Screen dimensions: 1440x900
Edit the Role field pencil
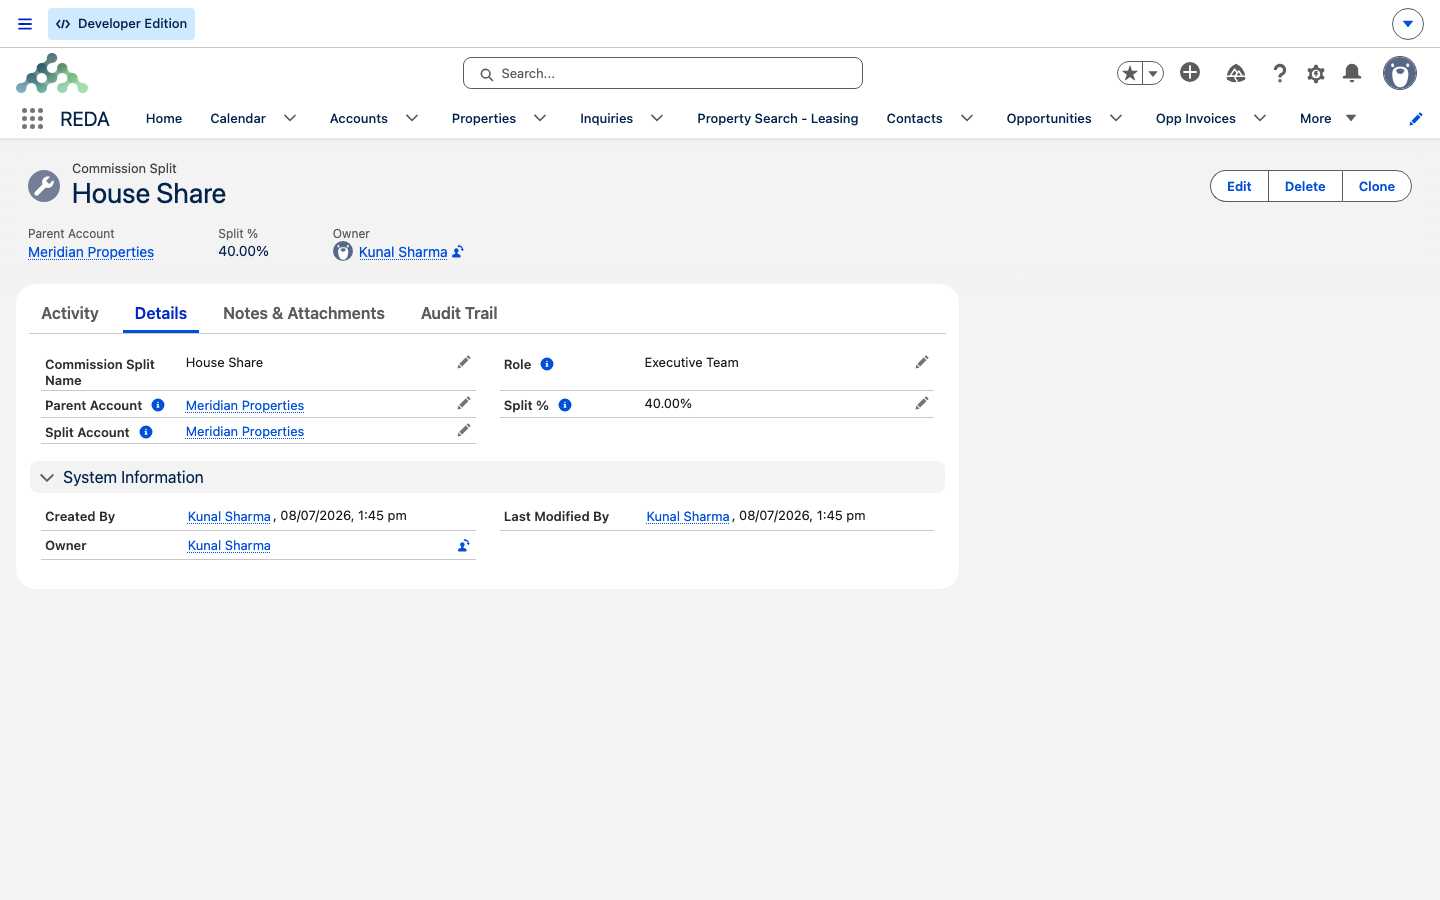tap(922, 362)
